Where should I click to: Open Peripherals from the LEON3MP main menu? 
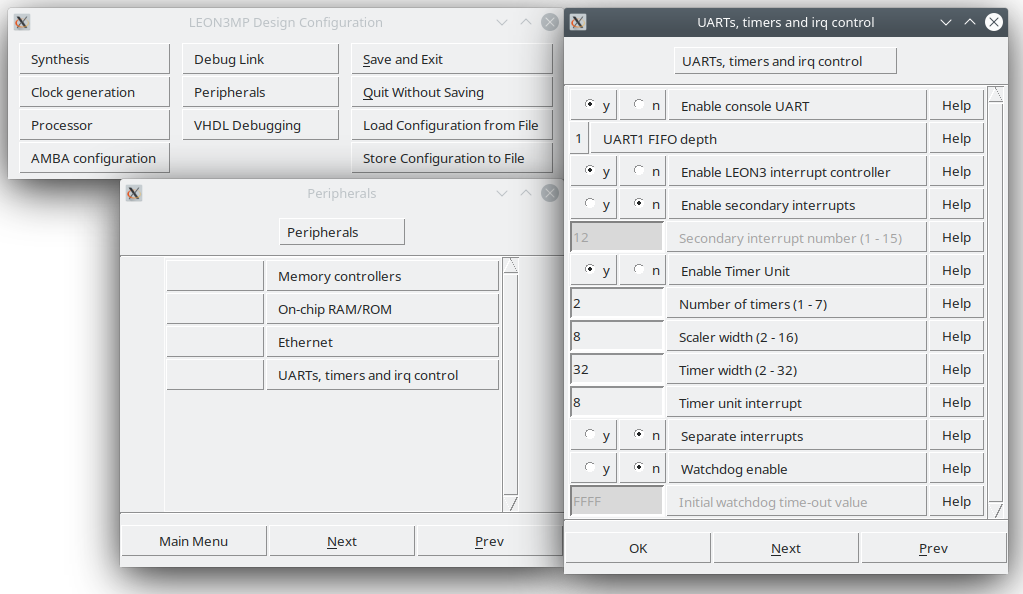click(x=260, y=92)
